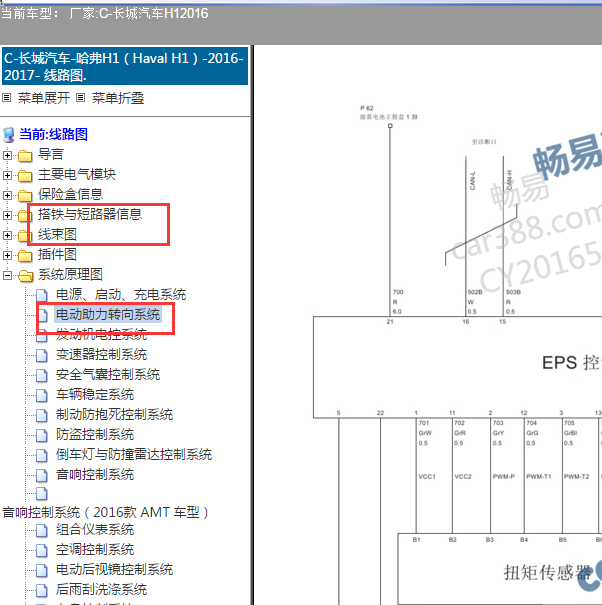Open the 组合仪表系统 diagram
The height and width of the screenshot is (605, 602).
(95, 529)
